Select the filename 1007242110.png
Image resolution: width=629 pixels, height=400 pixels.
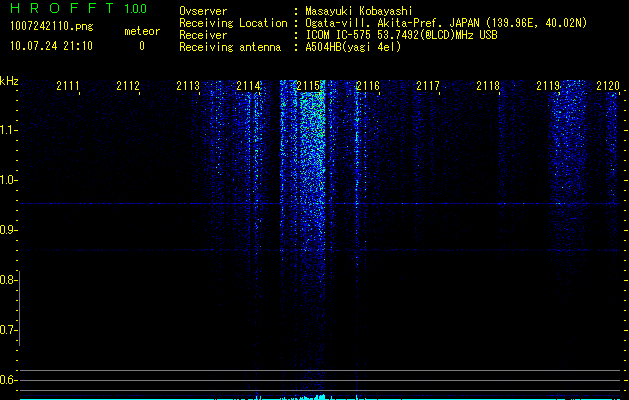[x=52, y=27]
